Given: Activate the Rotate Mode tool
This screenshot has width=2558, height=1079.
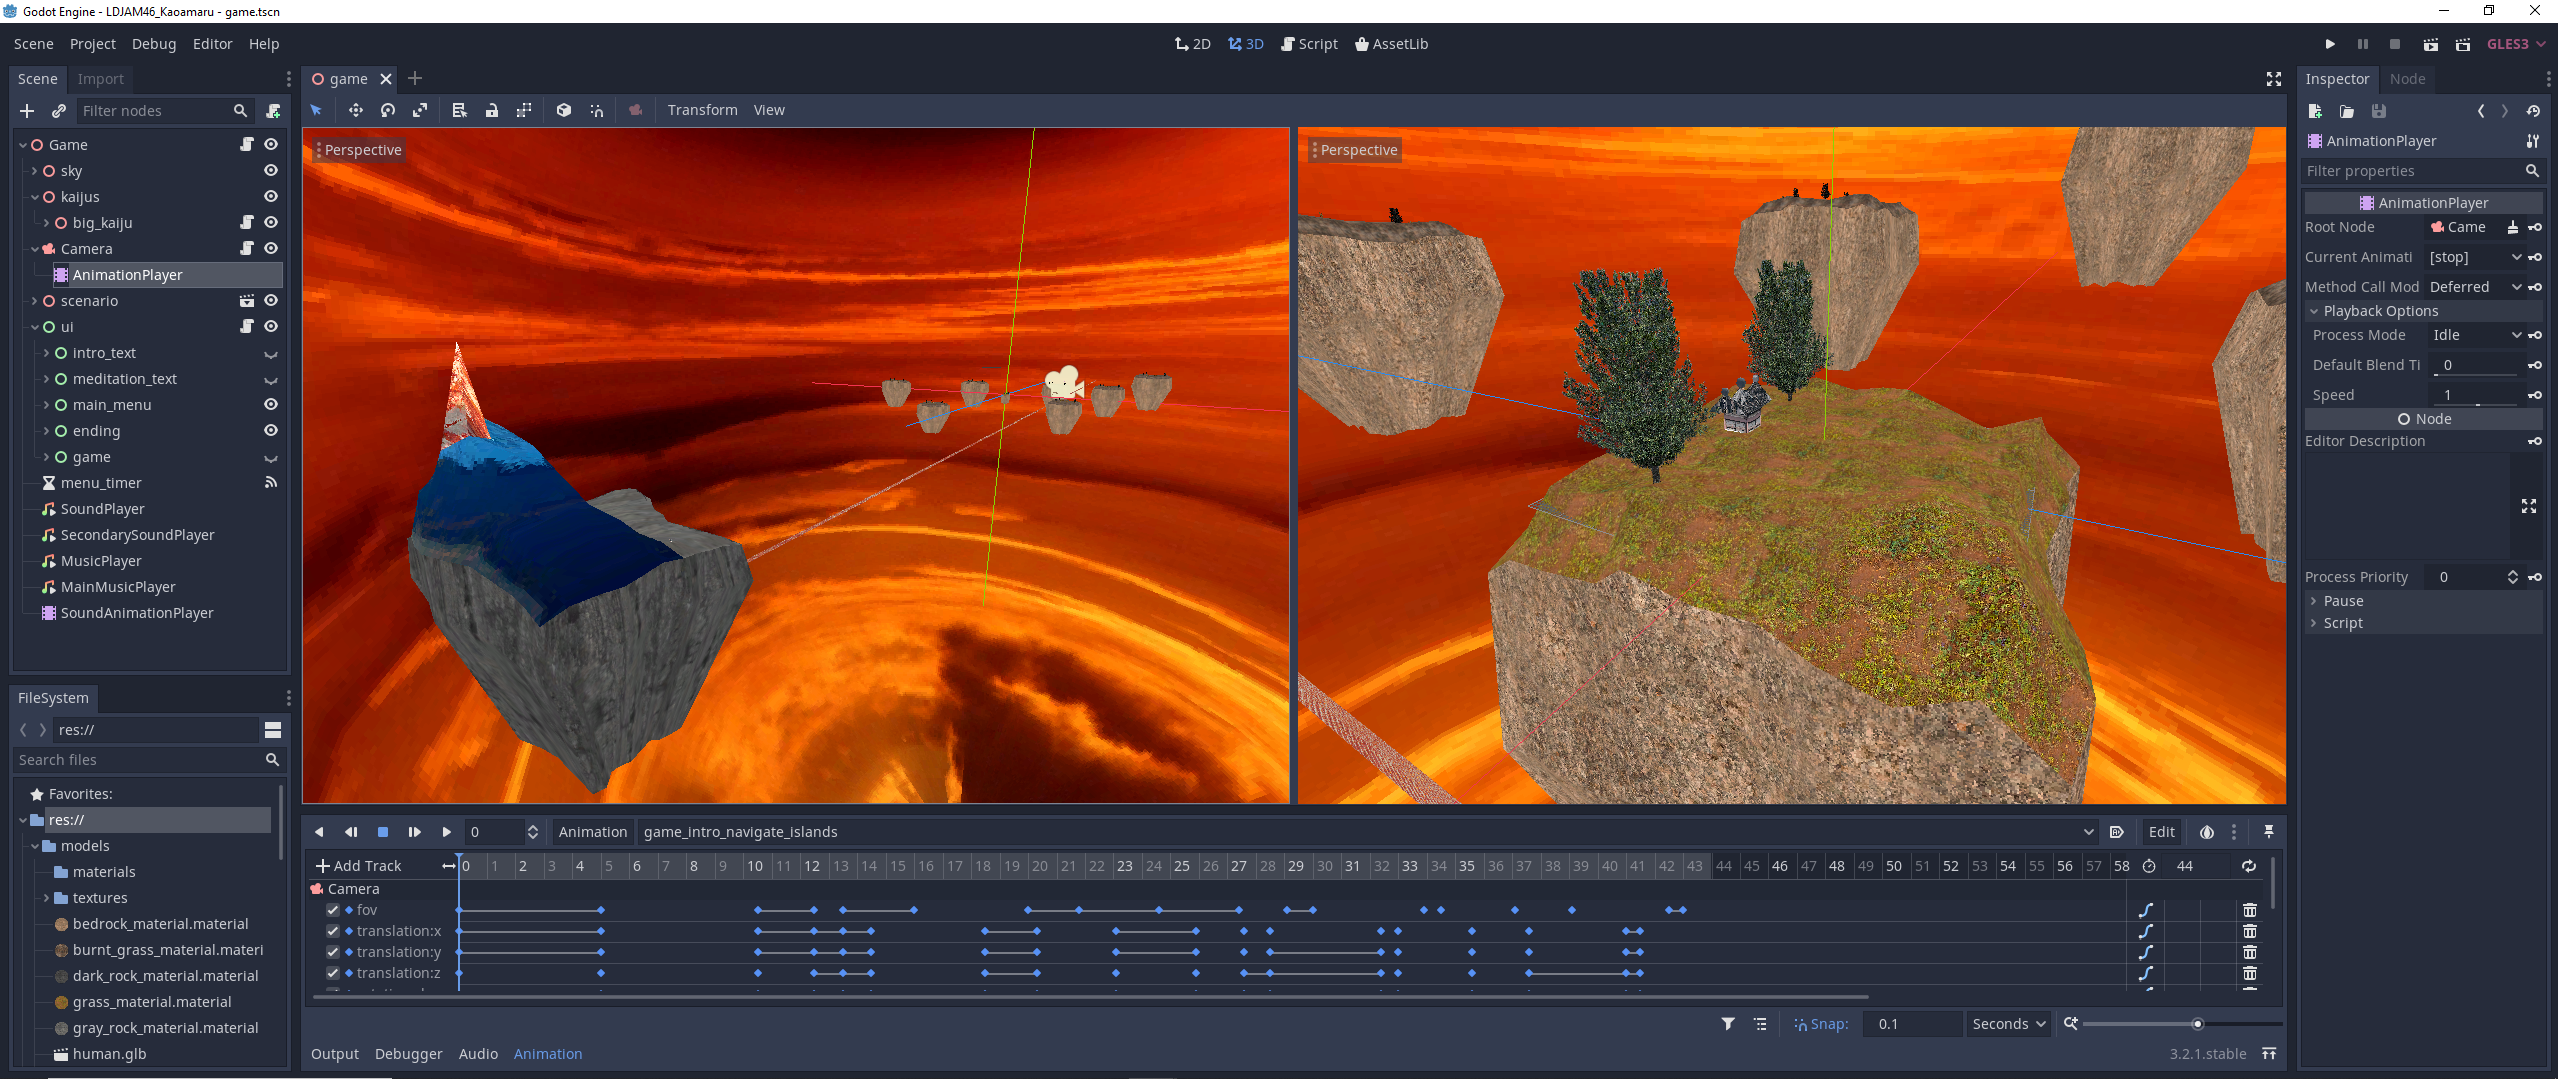Looking at the screenshot, I should coord(388,110).
